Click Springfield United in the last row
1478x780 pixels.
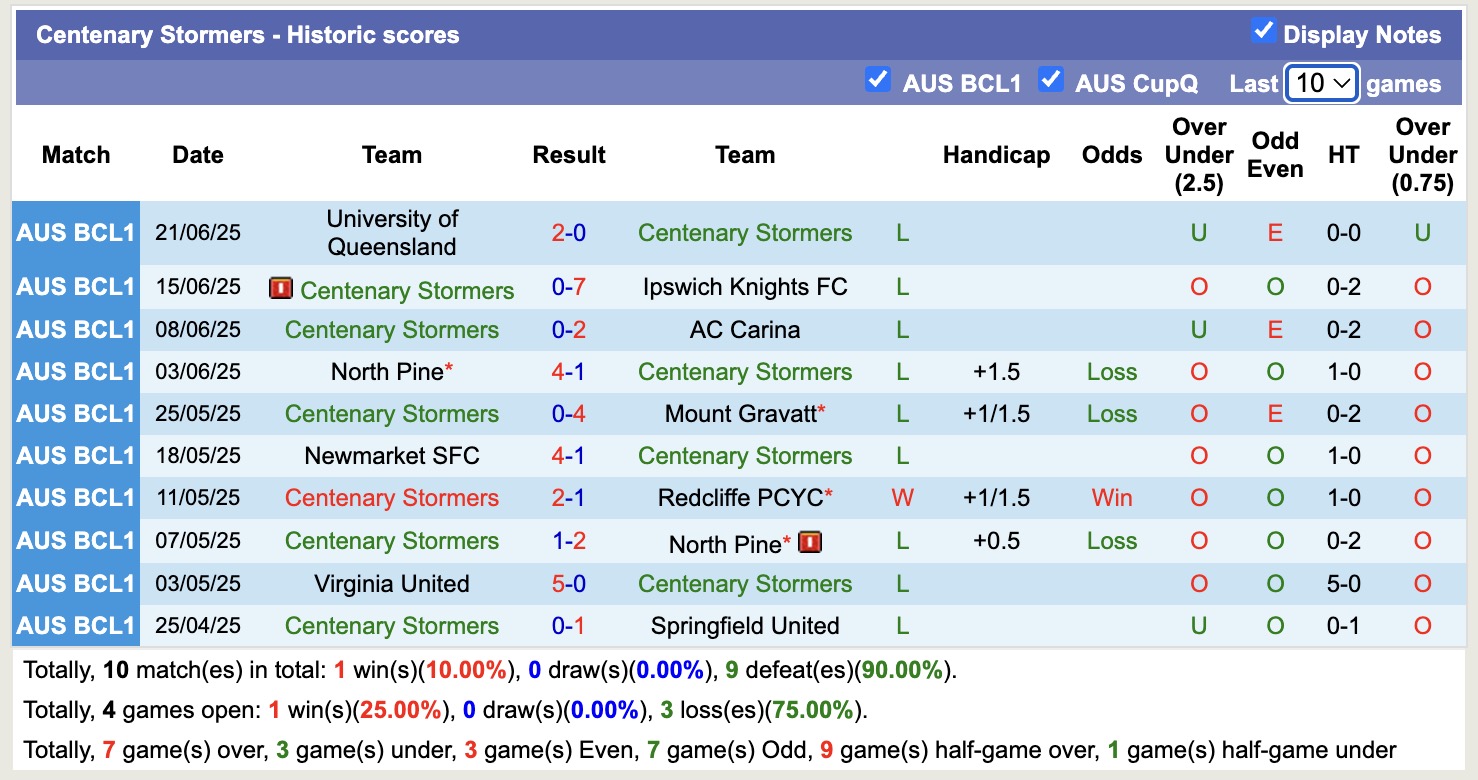point(745,625)
